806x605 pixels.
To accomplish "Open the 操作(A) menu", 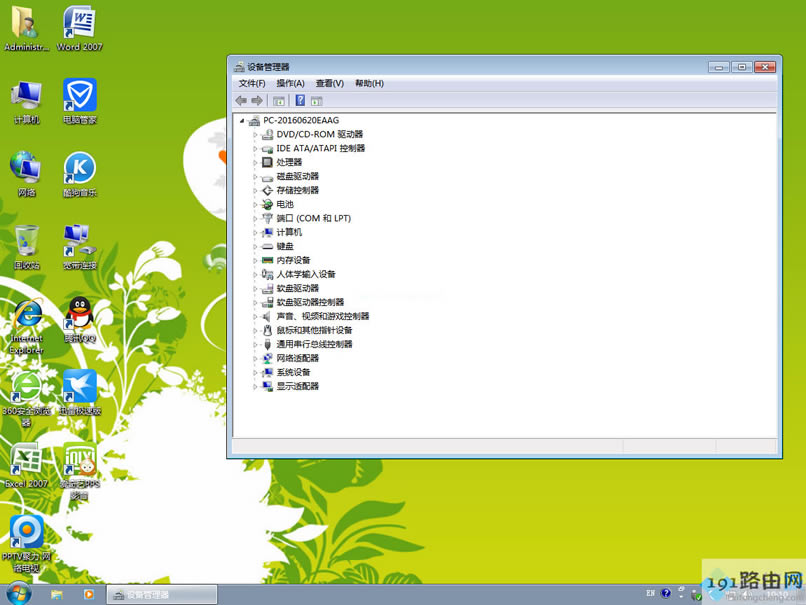I will 290,83.
